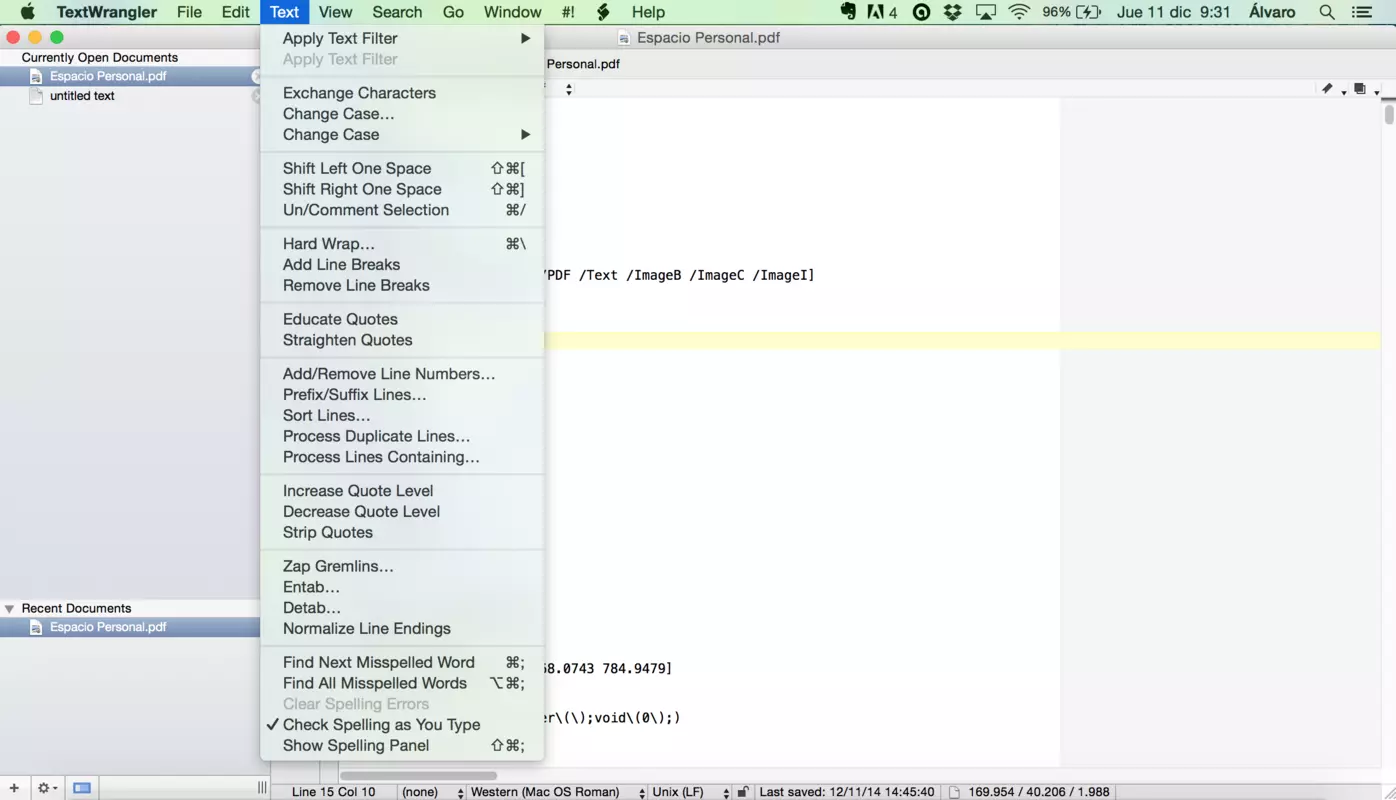Open the Search menu
Viewport: 1396px width, 800px height.
pyautogui.click(x=397, y=12)
